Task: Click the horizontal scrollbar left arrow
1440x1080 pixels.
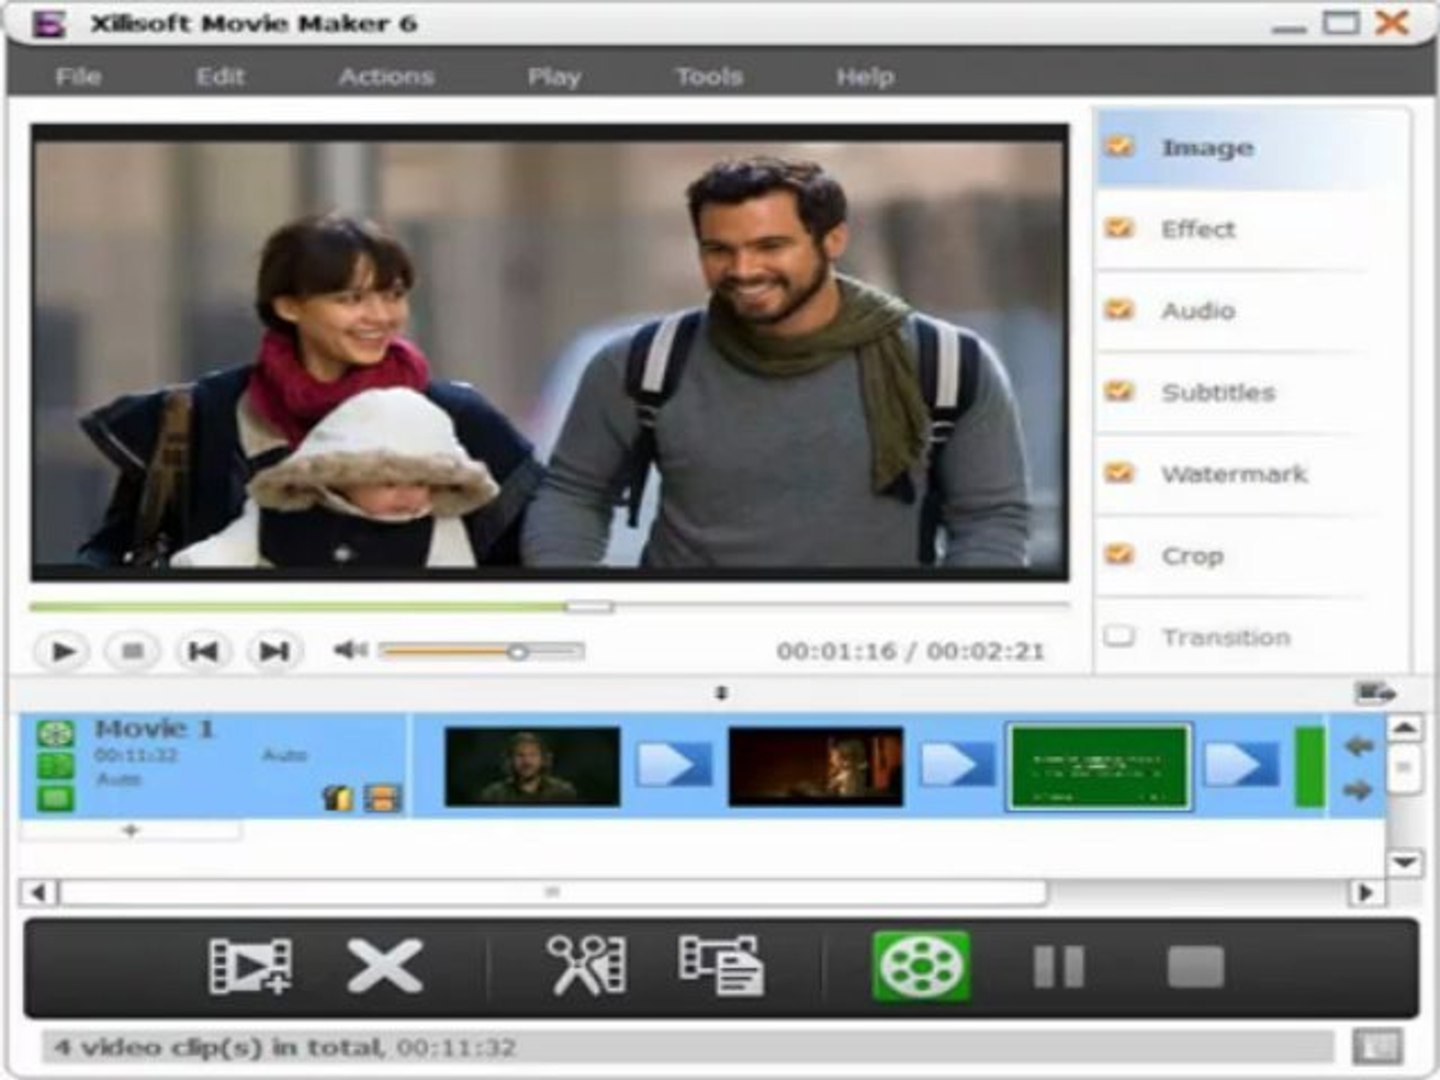Action: click(39, 892)
